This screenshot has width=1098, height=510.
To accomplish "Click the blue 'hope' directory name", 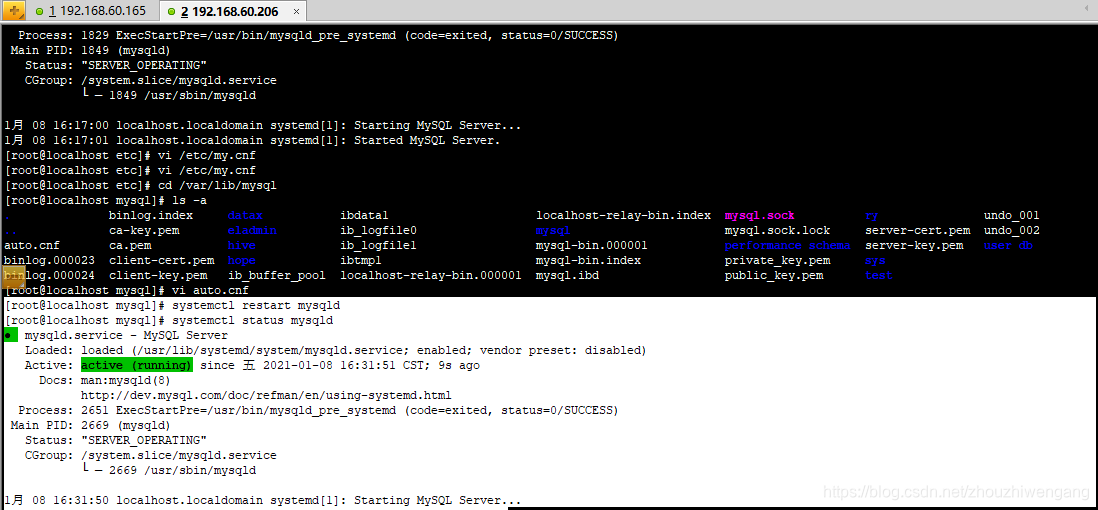I will [x=242, y=260].
